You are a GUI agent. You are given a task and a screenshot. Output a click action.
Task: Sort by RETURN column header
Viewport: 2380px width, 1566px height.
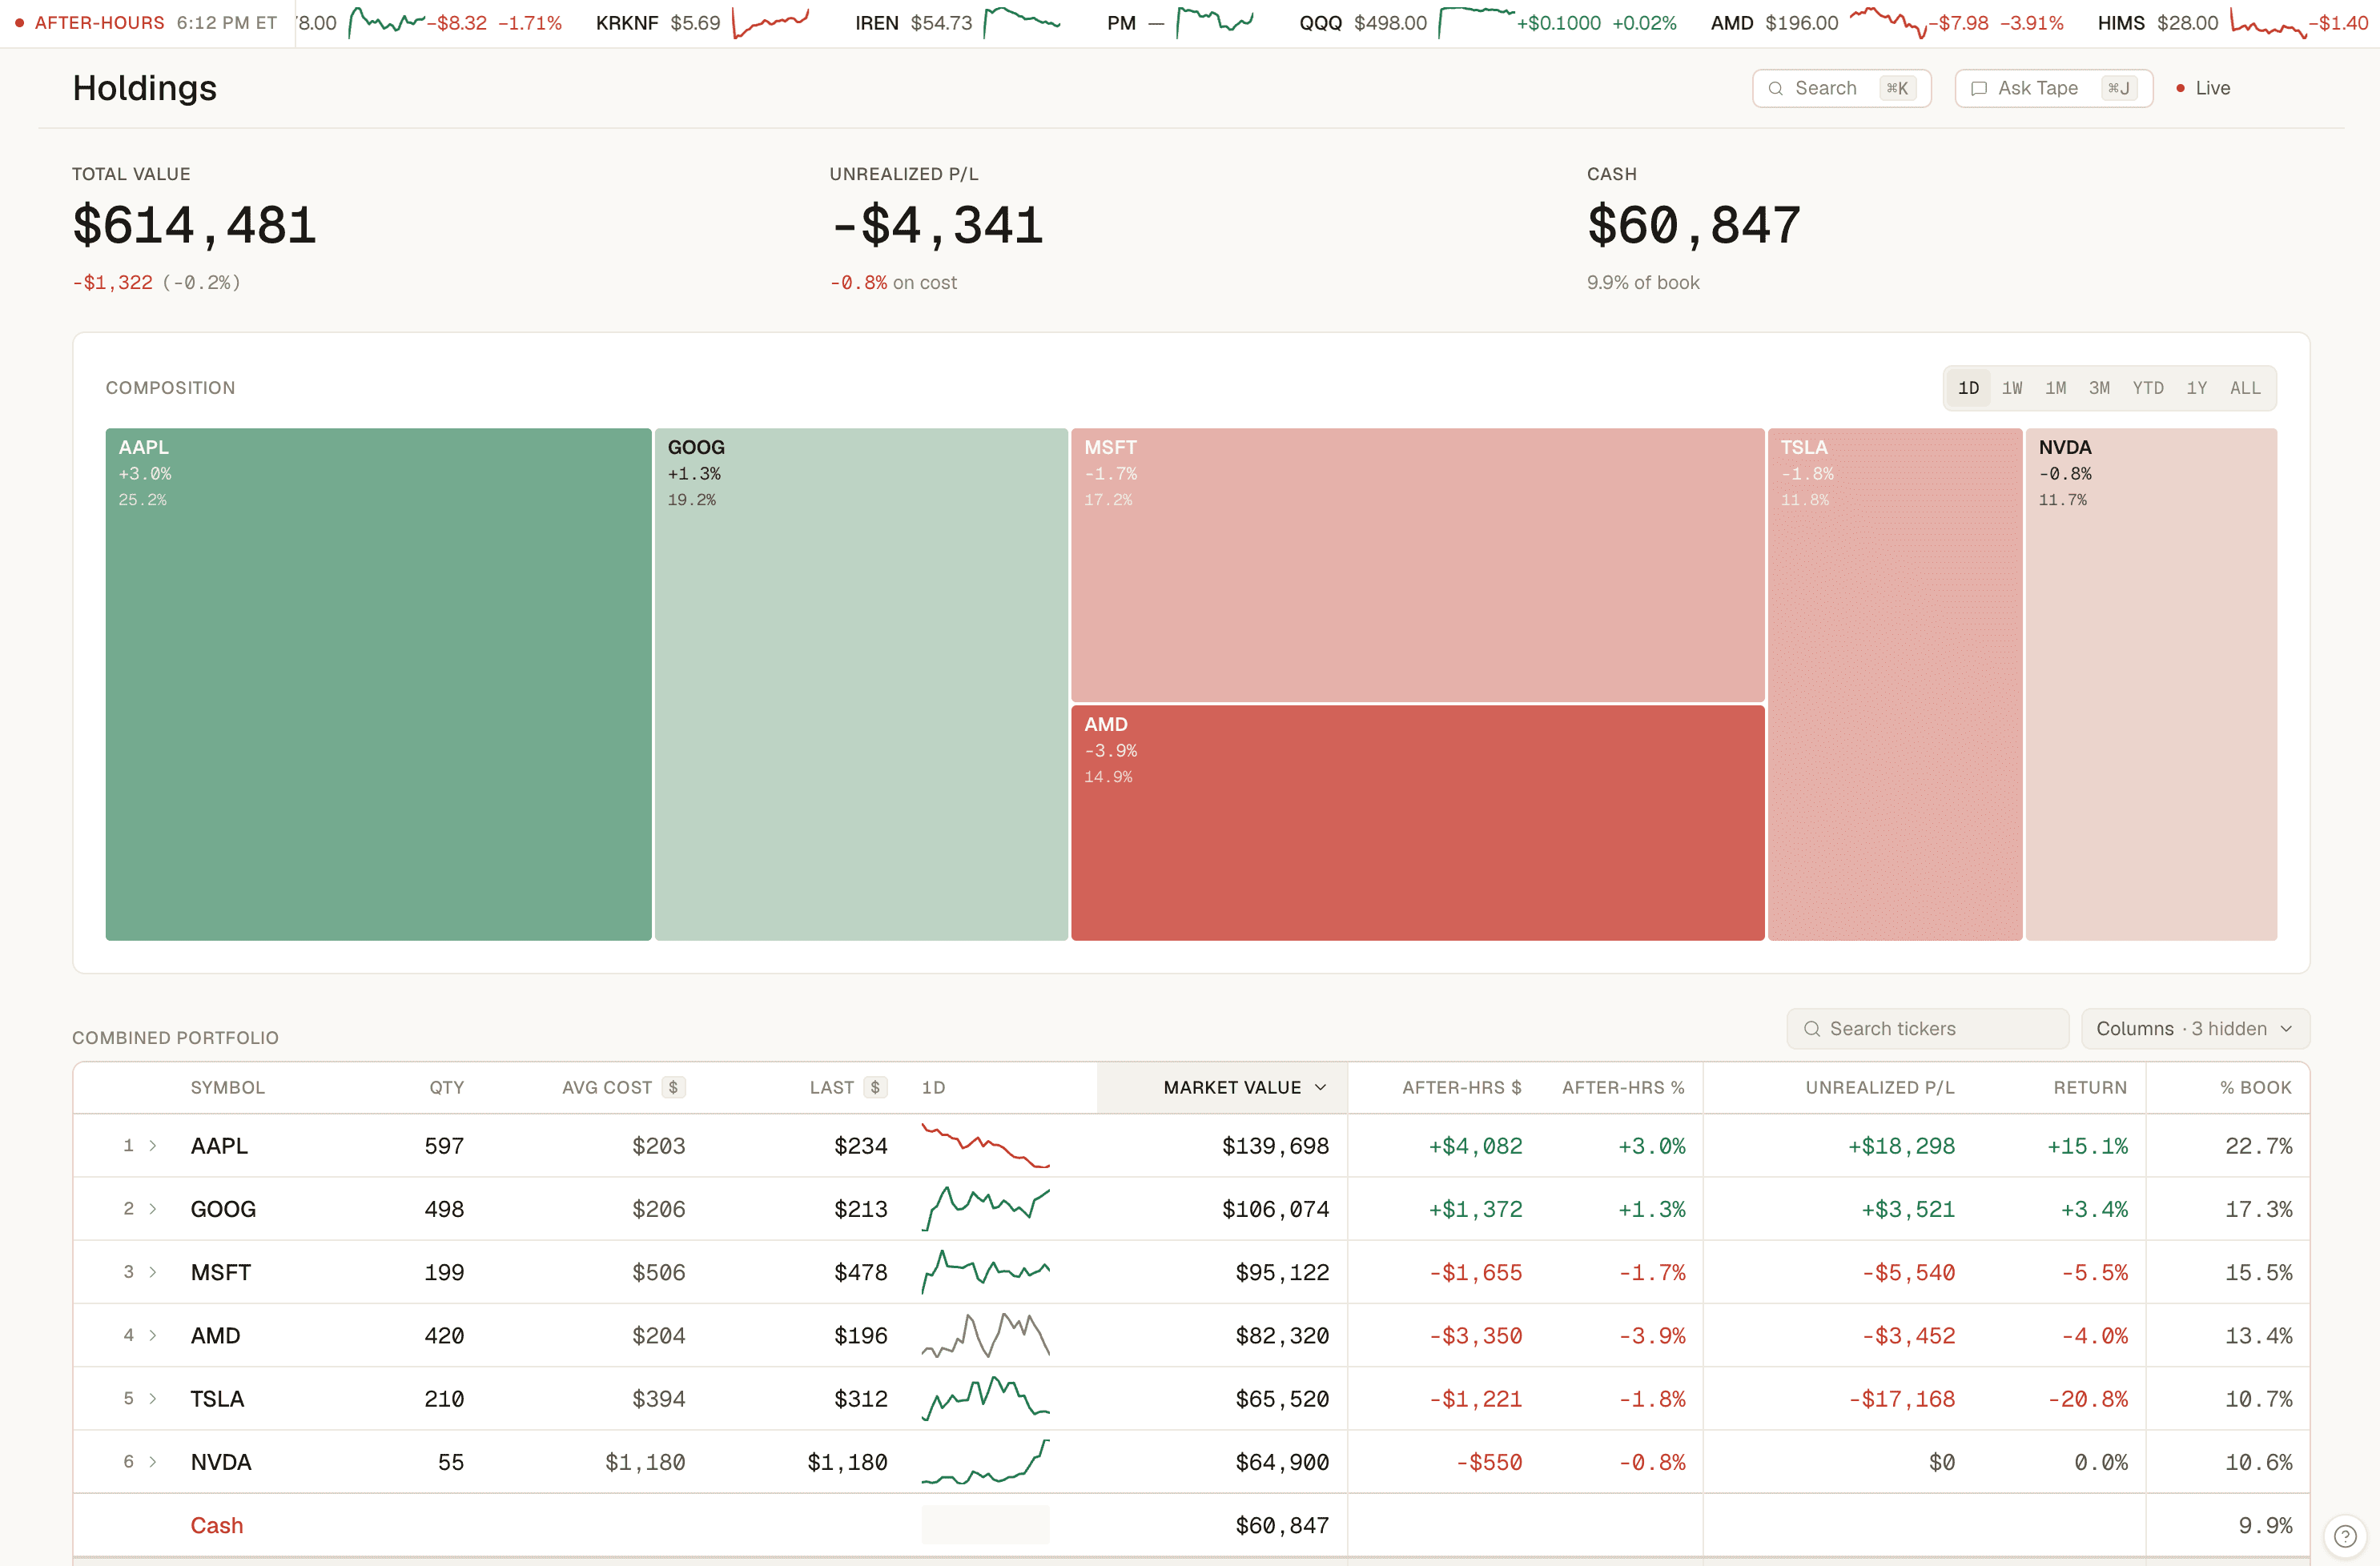point(2090,1087)
